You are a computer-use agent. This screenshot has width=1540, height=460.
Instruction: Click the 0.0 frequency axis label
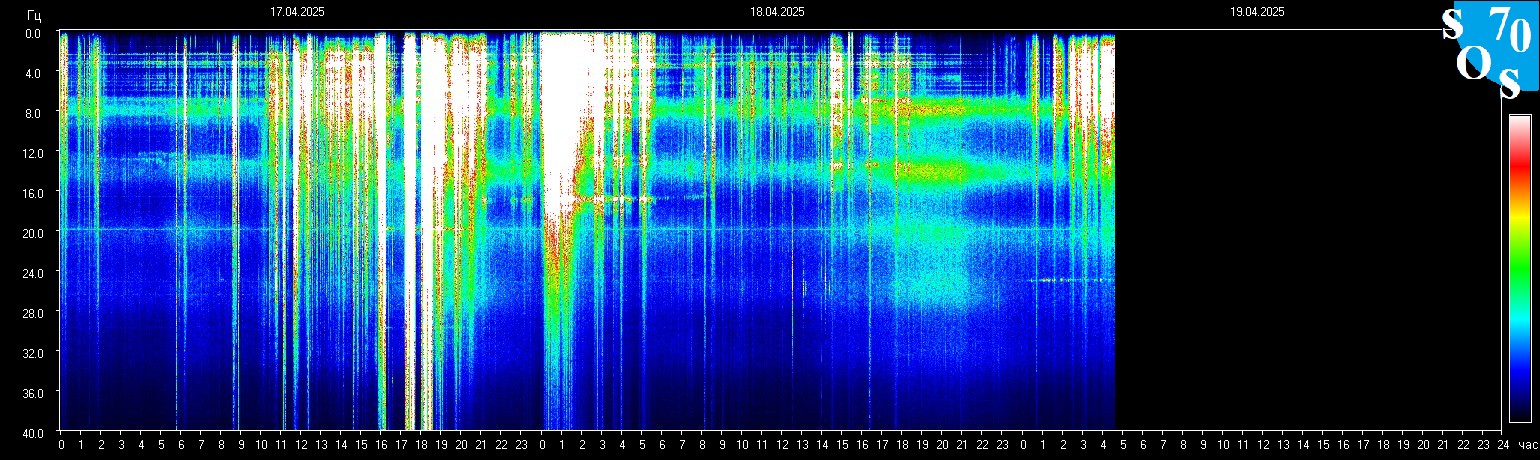(x=34, y=33)
